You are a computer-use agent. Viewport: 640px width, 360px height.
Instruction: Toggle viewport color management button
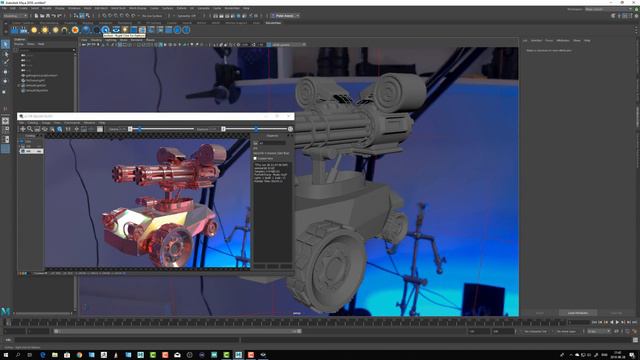[x=269, y=44]
